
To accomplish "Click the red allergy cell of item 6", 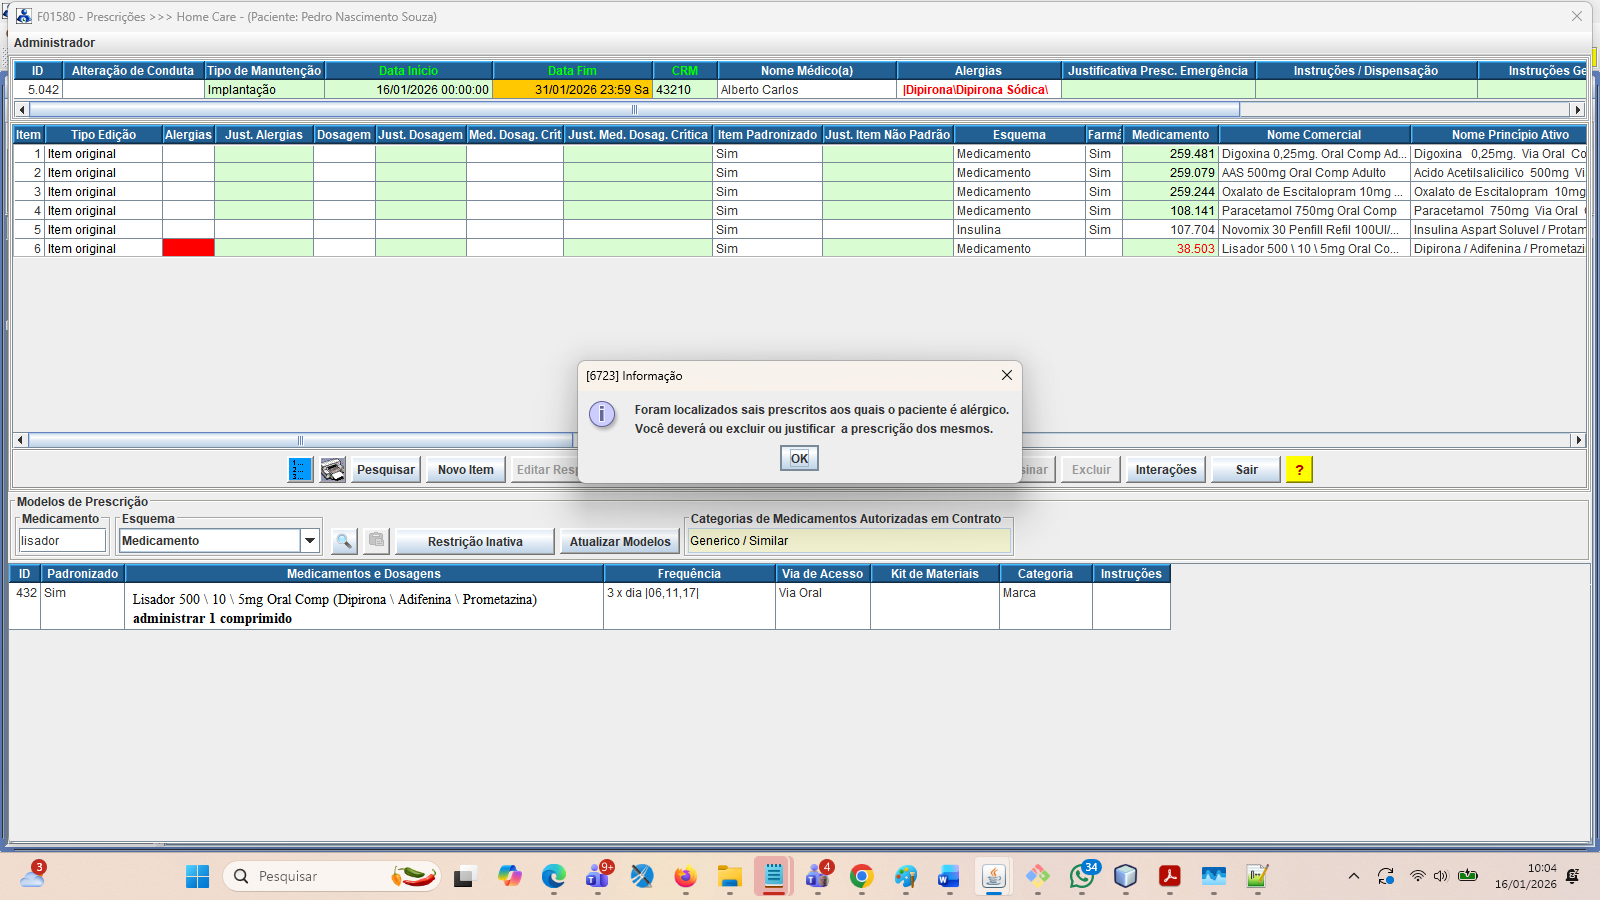I will pos(188,249).
